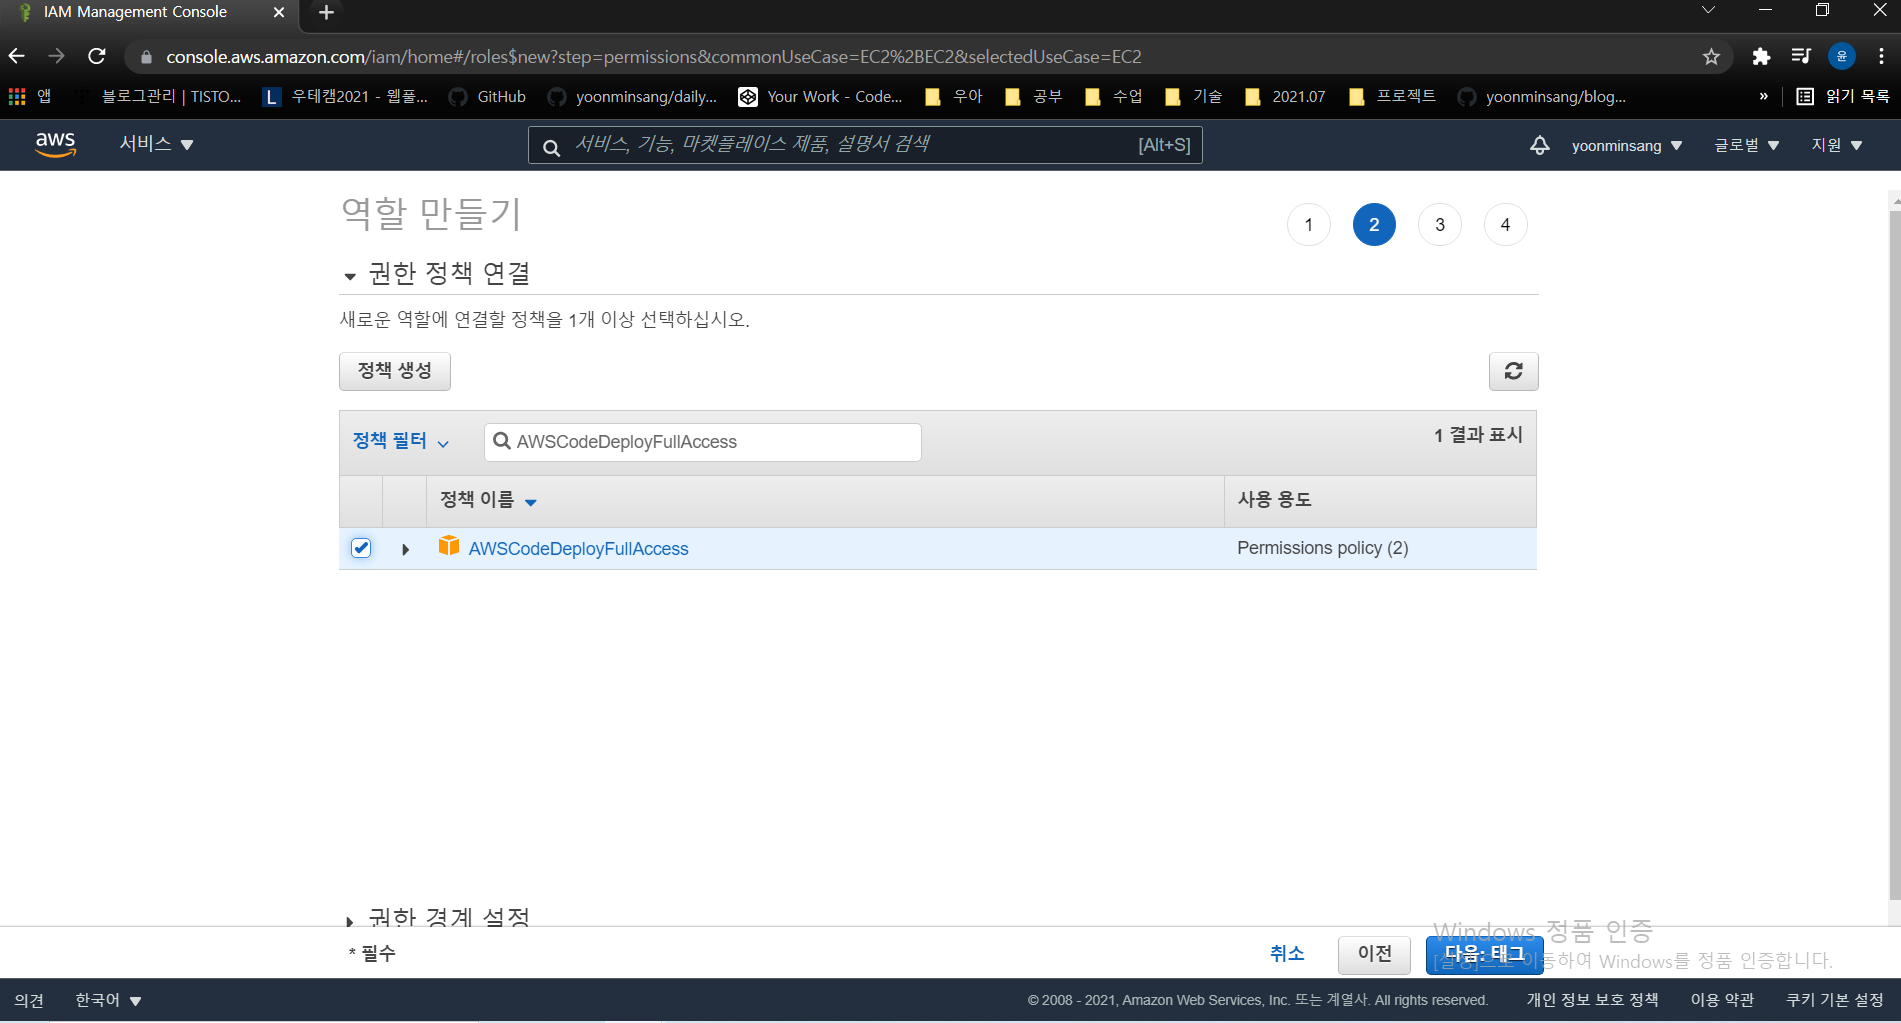
Task: Open the 지원 support dropdown
Action: (x=1837, y=146)
